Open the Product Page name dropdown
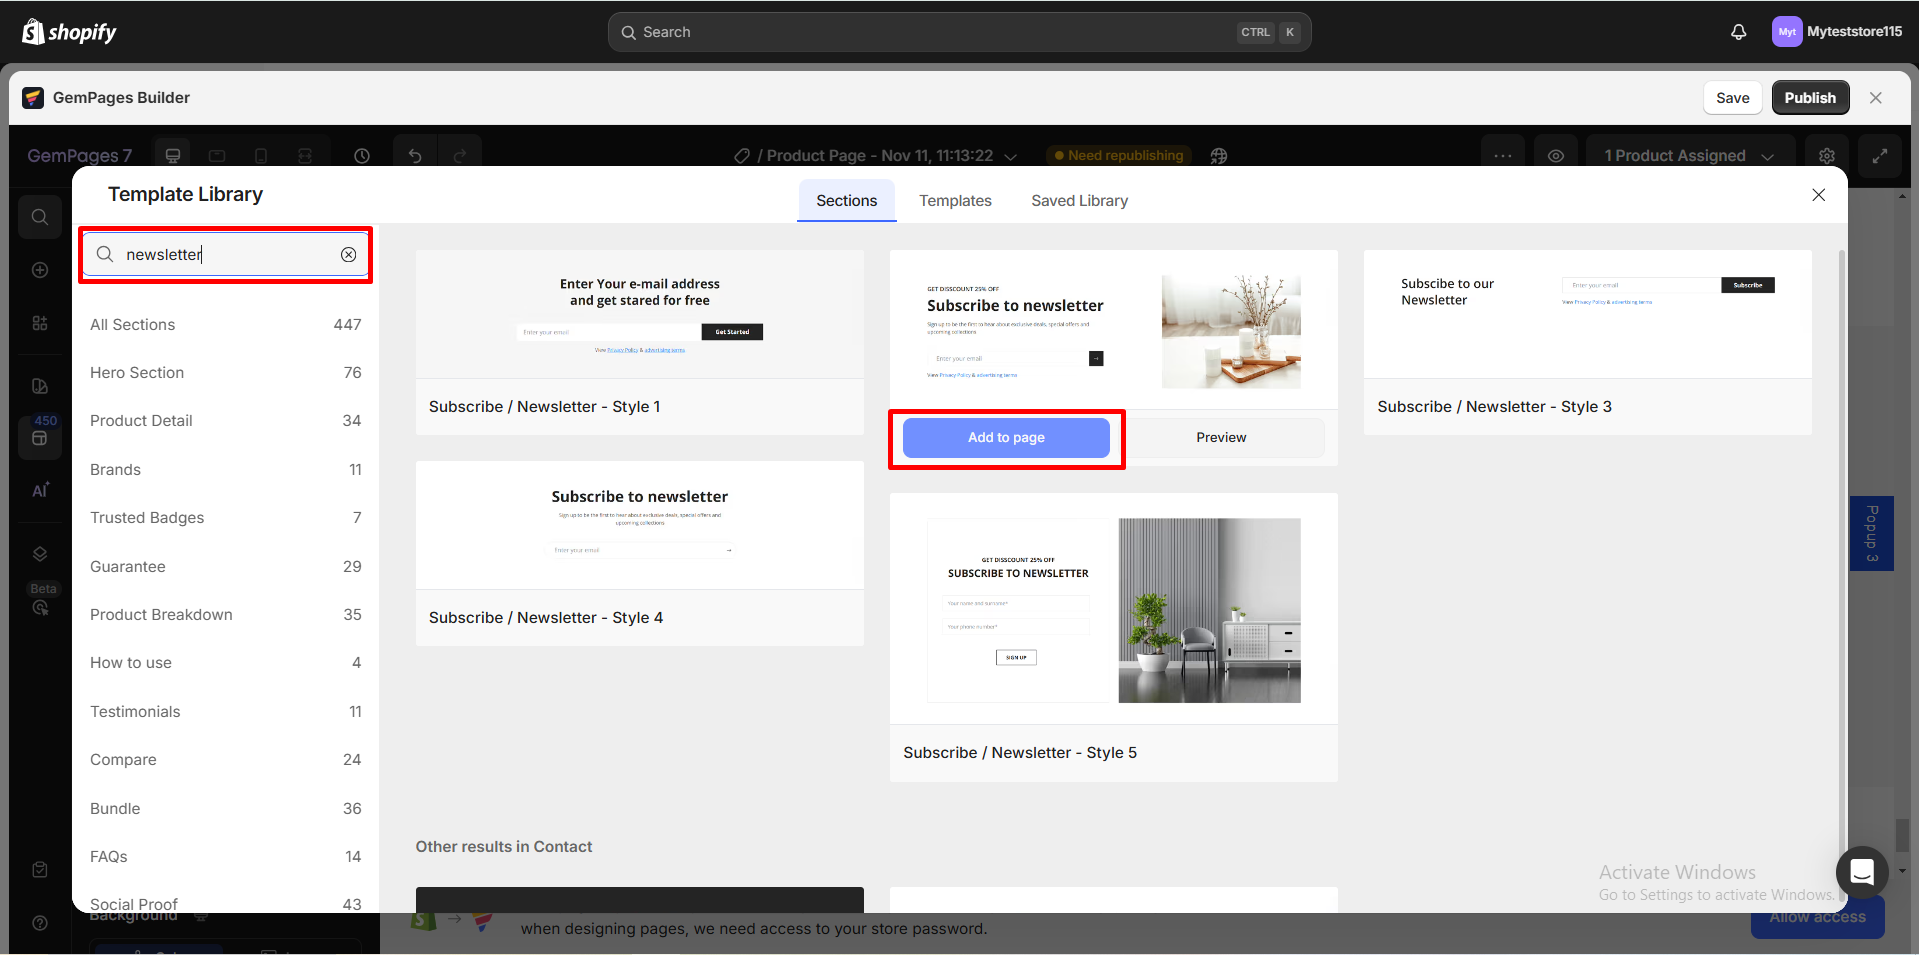The image size is (1919, 955). [x=1011, y=156]
